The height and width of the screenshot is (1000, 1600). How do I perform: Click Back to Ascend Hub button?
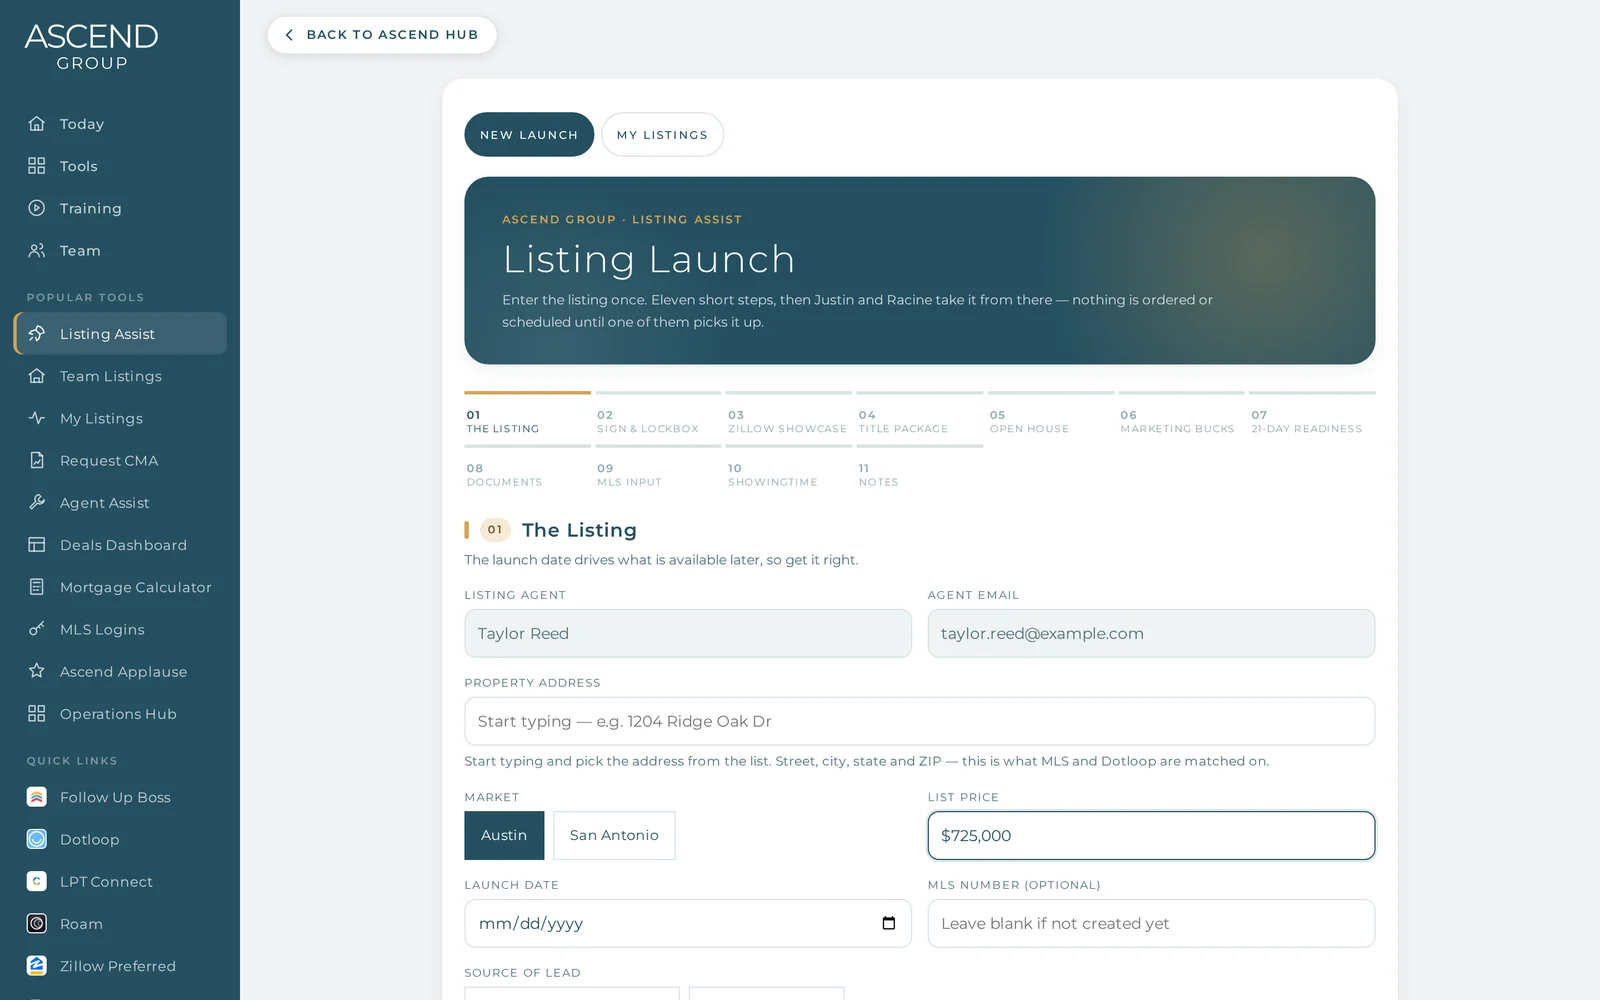[382, 34]
